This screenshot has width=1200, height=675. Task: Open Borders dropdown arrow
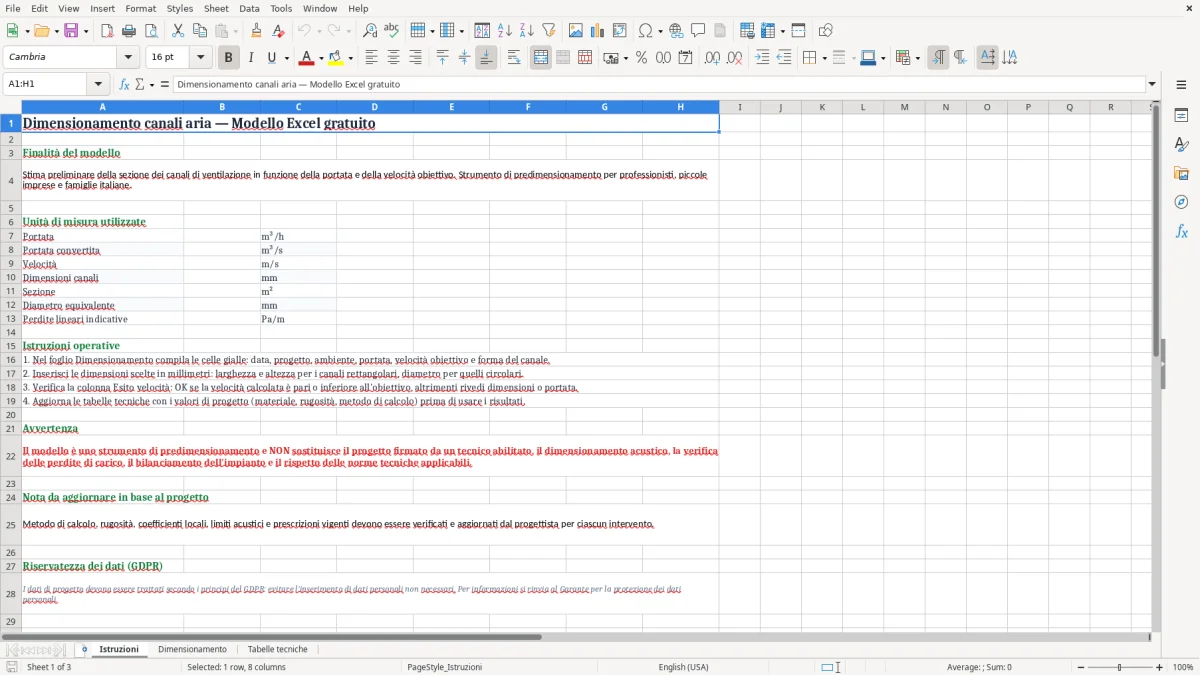[824, 58]
